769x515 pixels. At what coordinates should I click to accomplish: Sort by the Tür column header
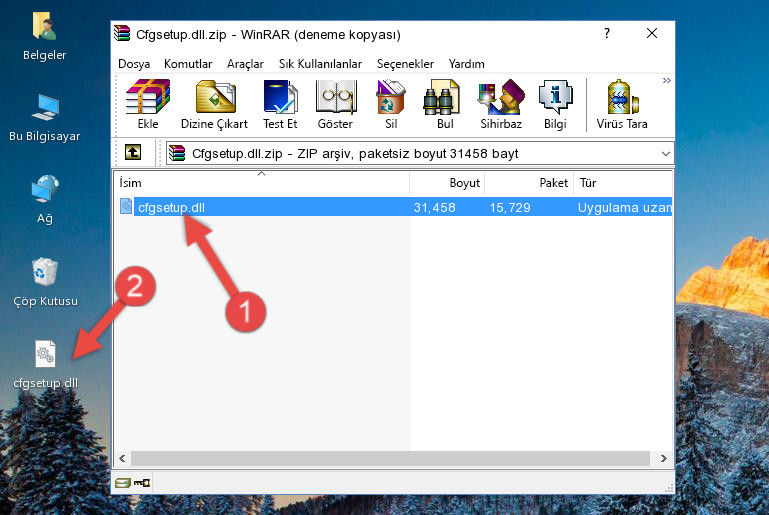(x=623, y=183)
